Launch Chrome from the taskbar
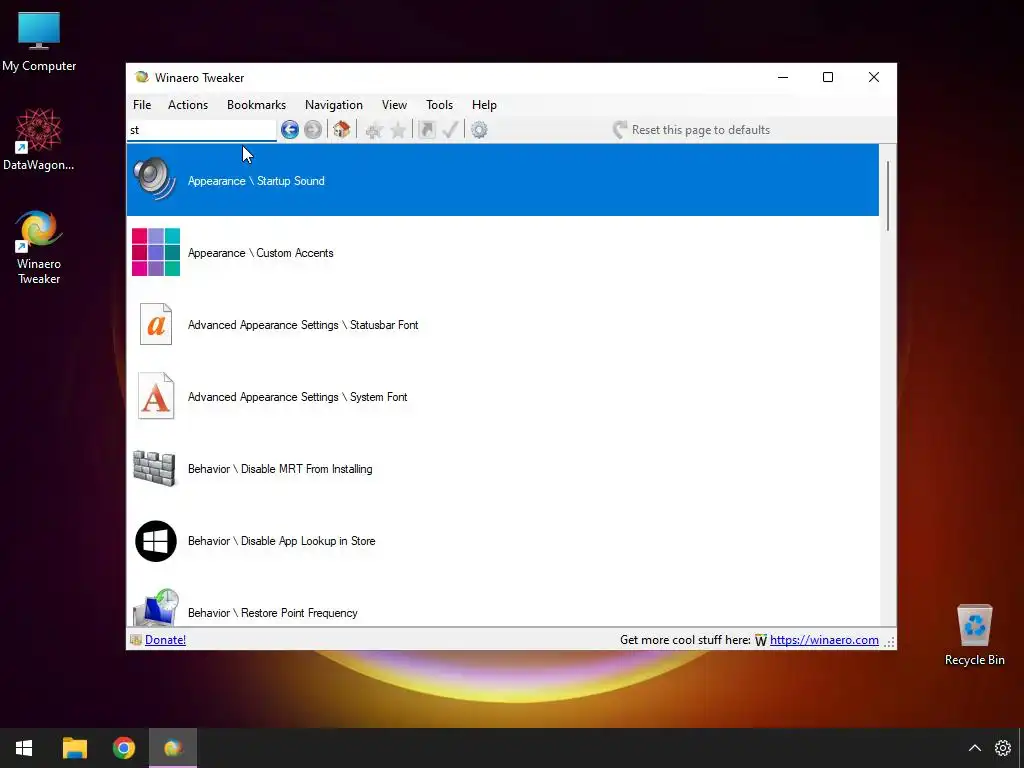The image size is (1024, 768). (x=123, y=748)
